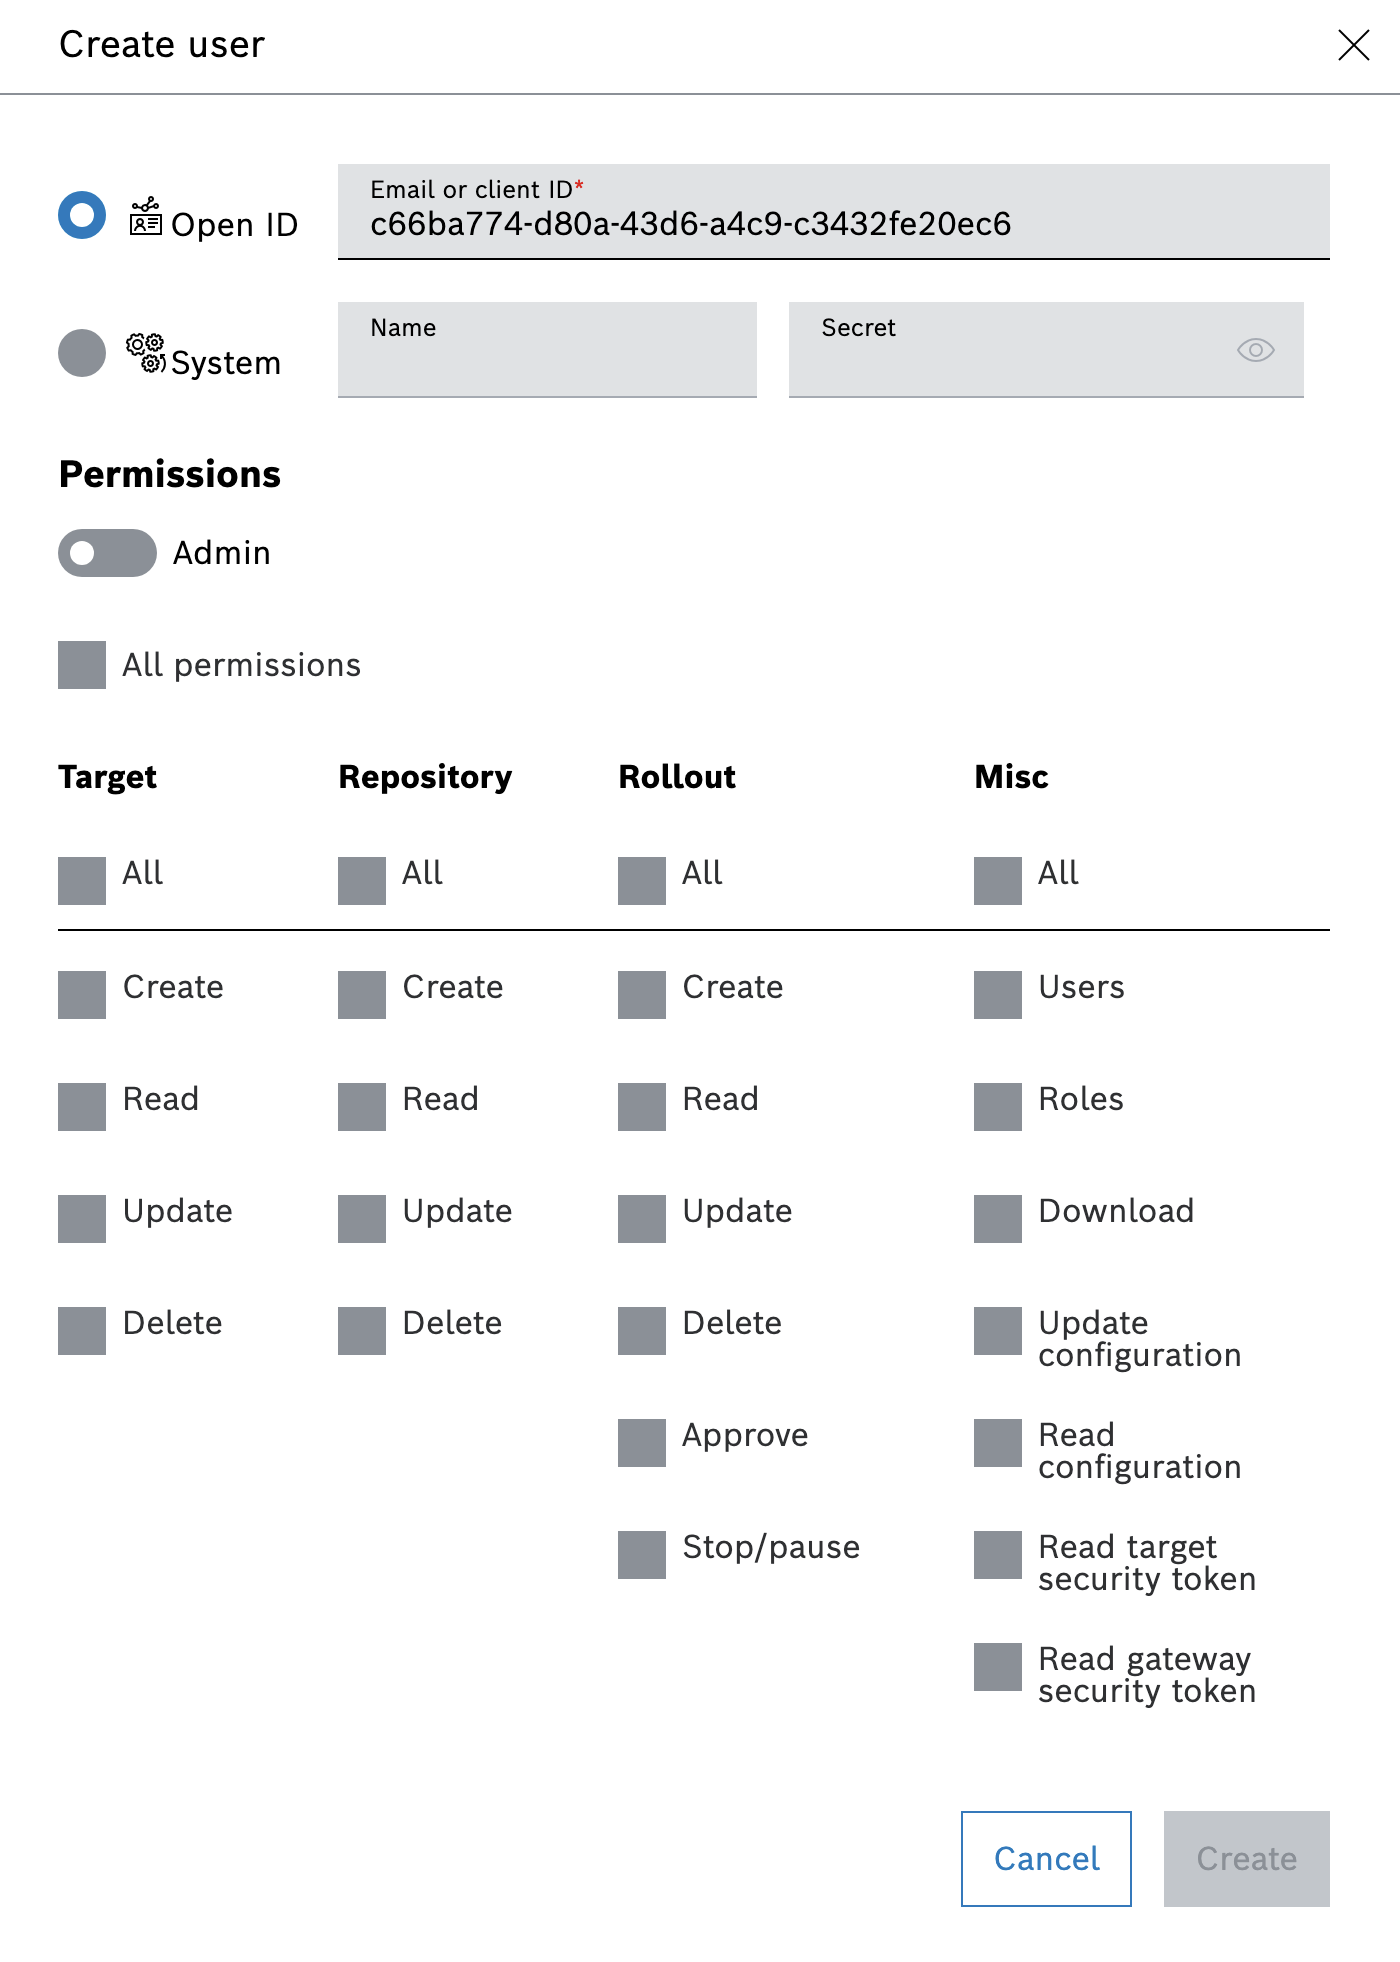The height and width of the screenshot is (1962, 1400).
Task: Toggle the Admin switch on
Action: pos(107,553)
